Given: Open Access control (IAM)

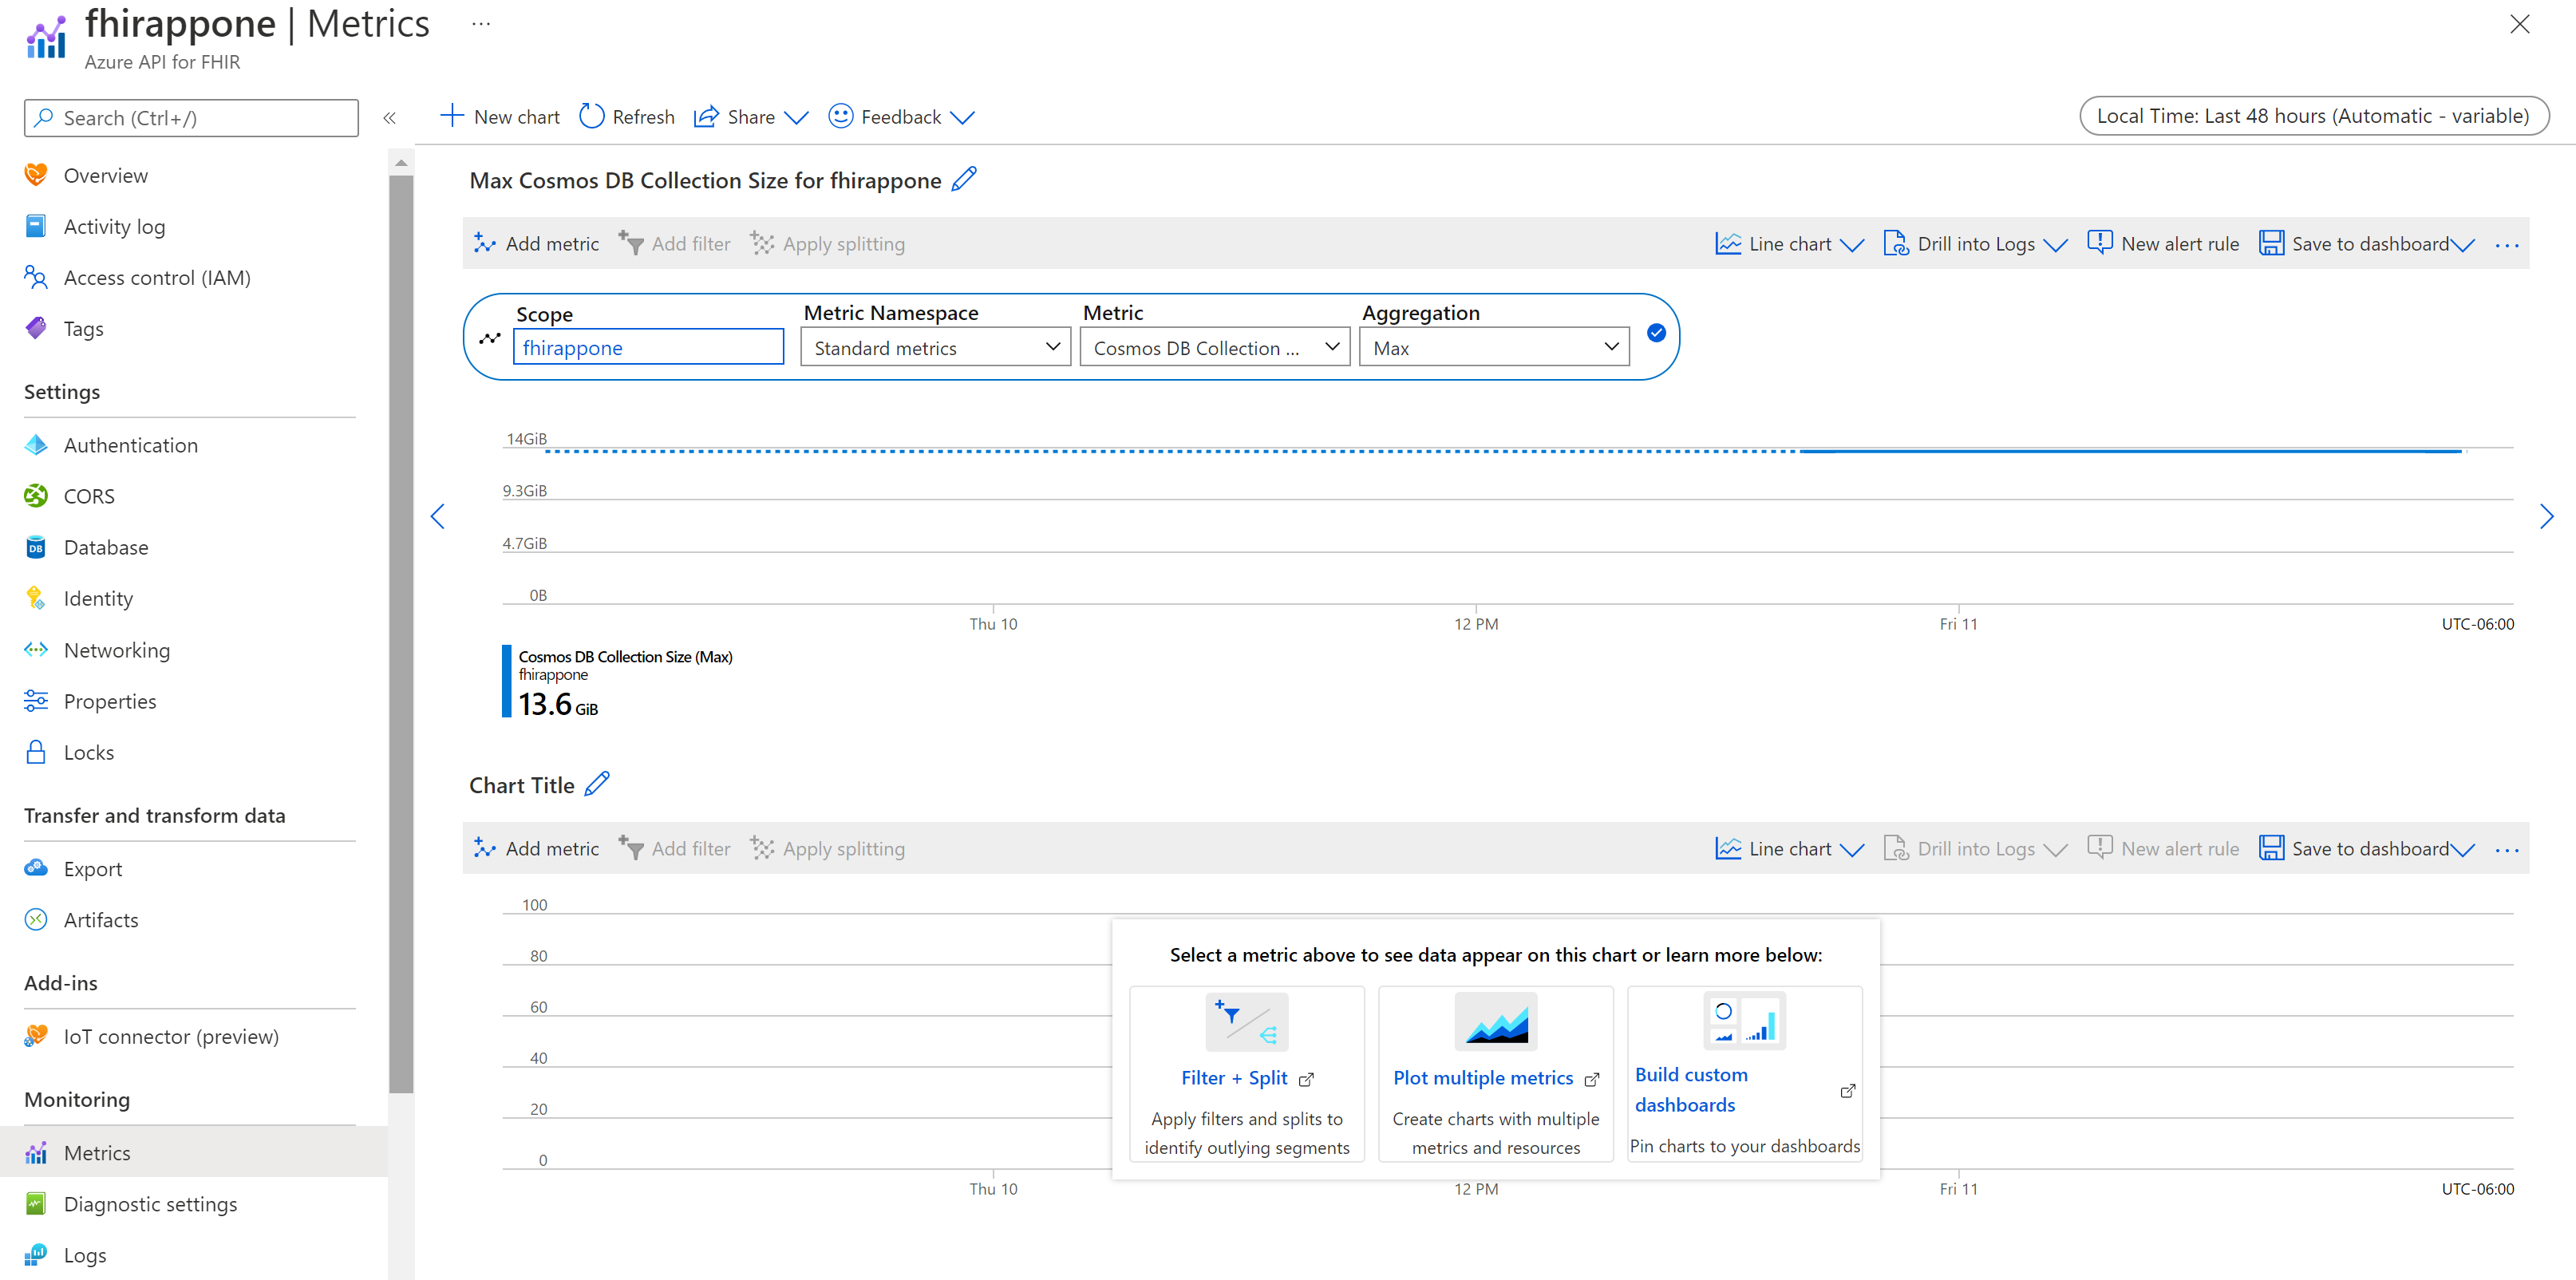Looking at the screenshot, I should (x=157, y=278).
